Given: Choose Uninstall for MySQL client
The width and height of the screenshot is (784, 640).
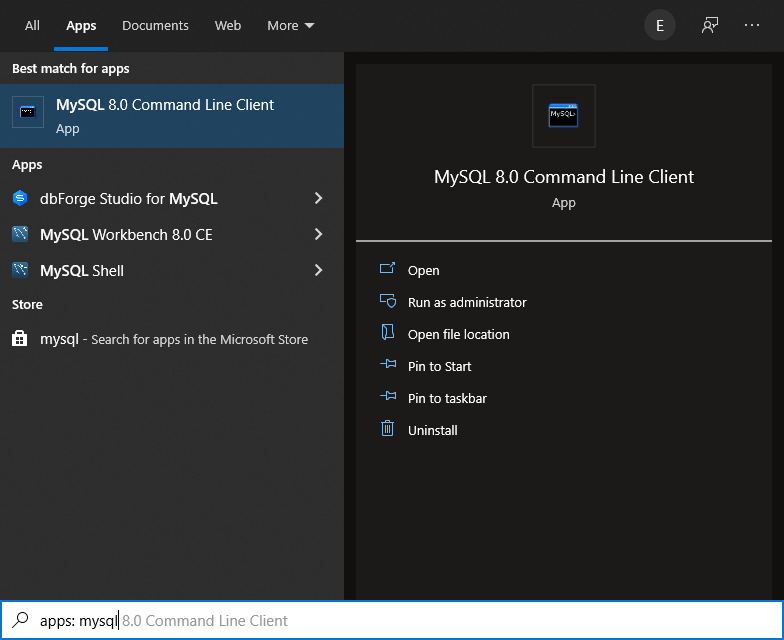Looking at the screenshot, I should (432, 430).
